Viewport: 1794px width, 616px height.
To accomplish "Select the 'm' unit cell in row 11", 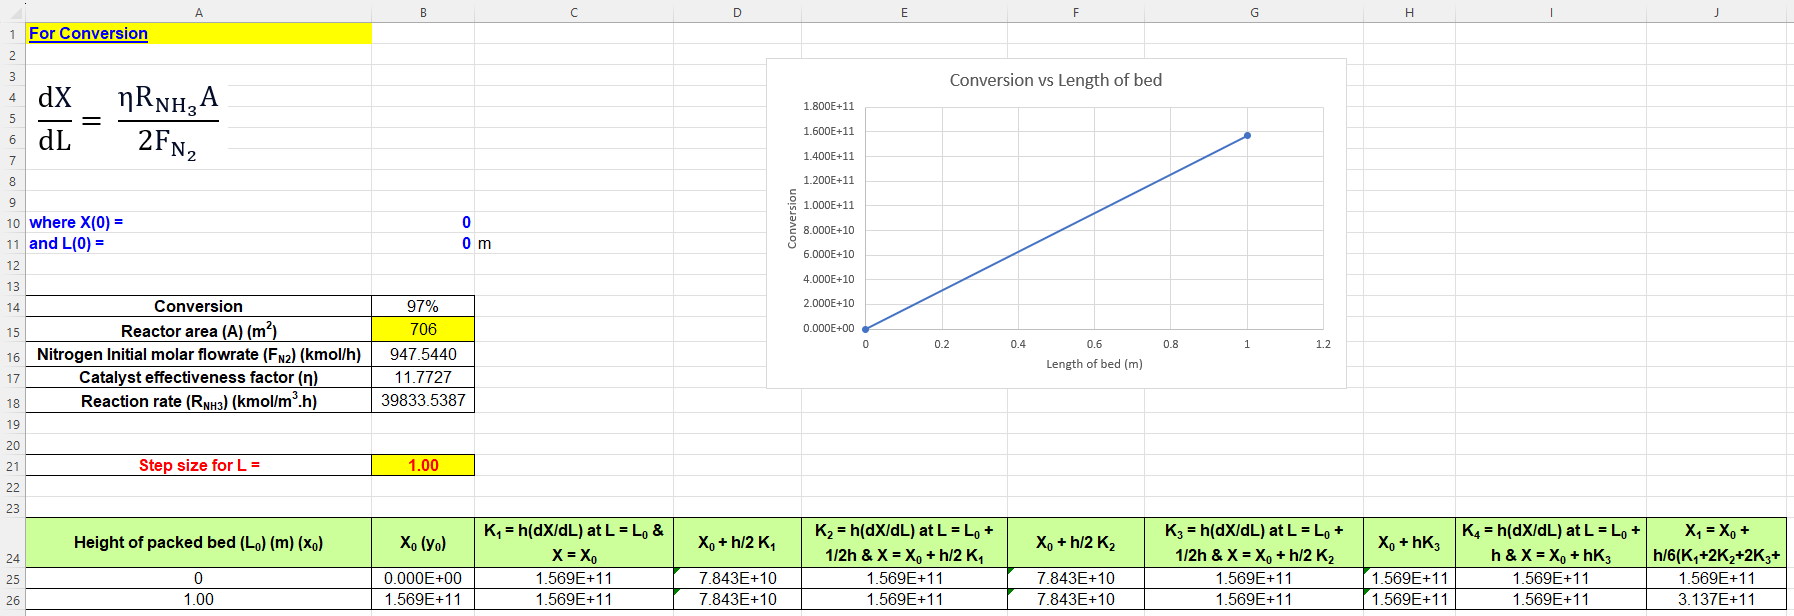I will [x=574, y=243].
